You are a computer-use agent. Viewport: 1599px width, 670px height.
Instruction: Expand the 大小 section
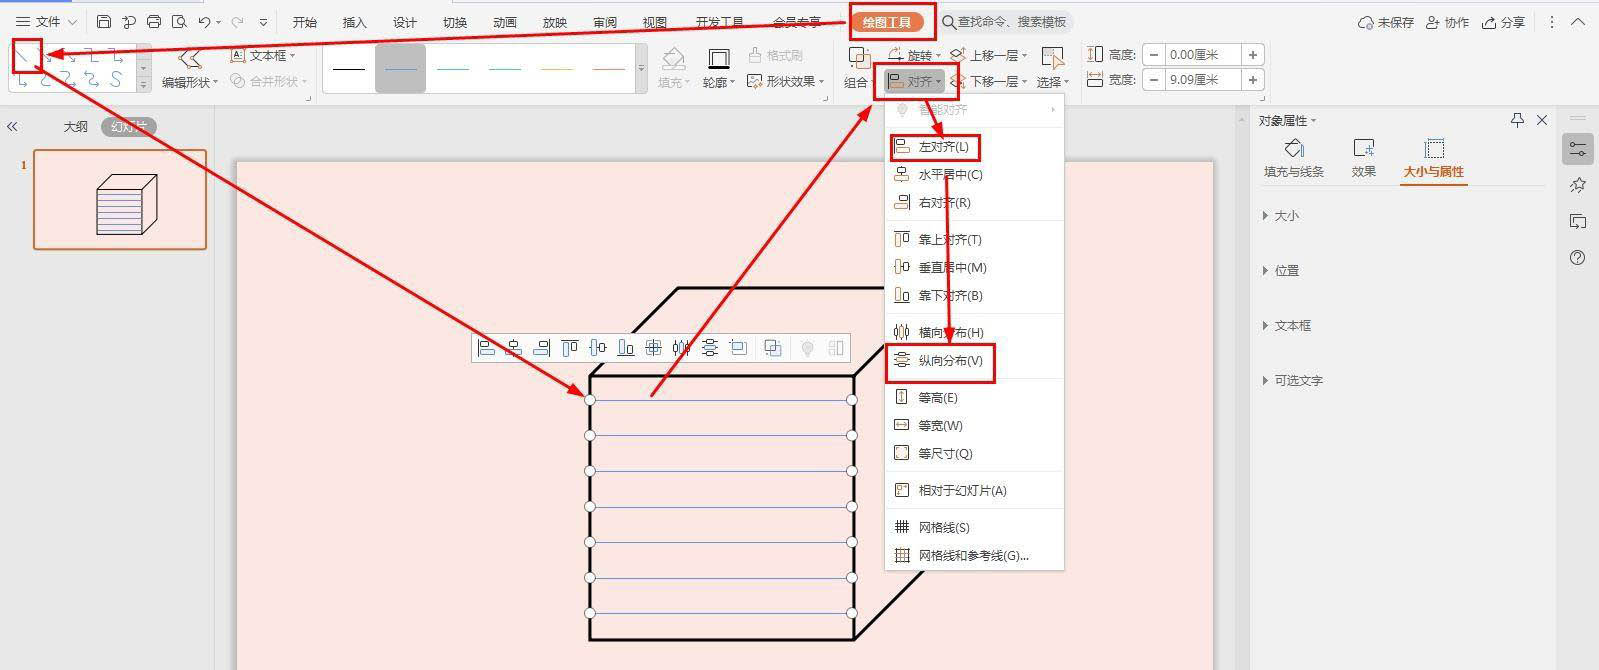[1281, 216]
